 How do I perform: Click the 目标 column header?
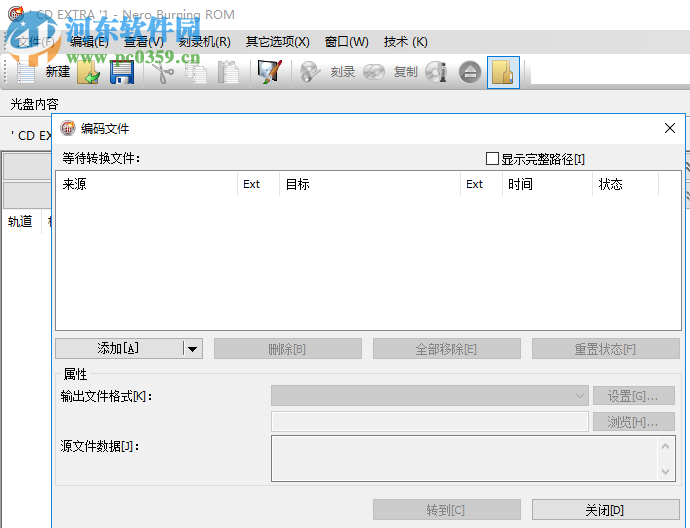point(370,184)
